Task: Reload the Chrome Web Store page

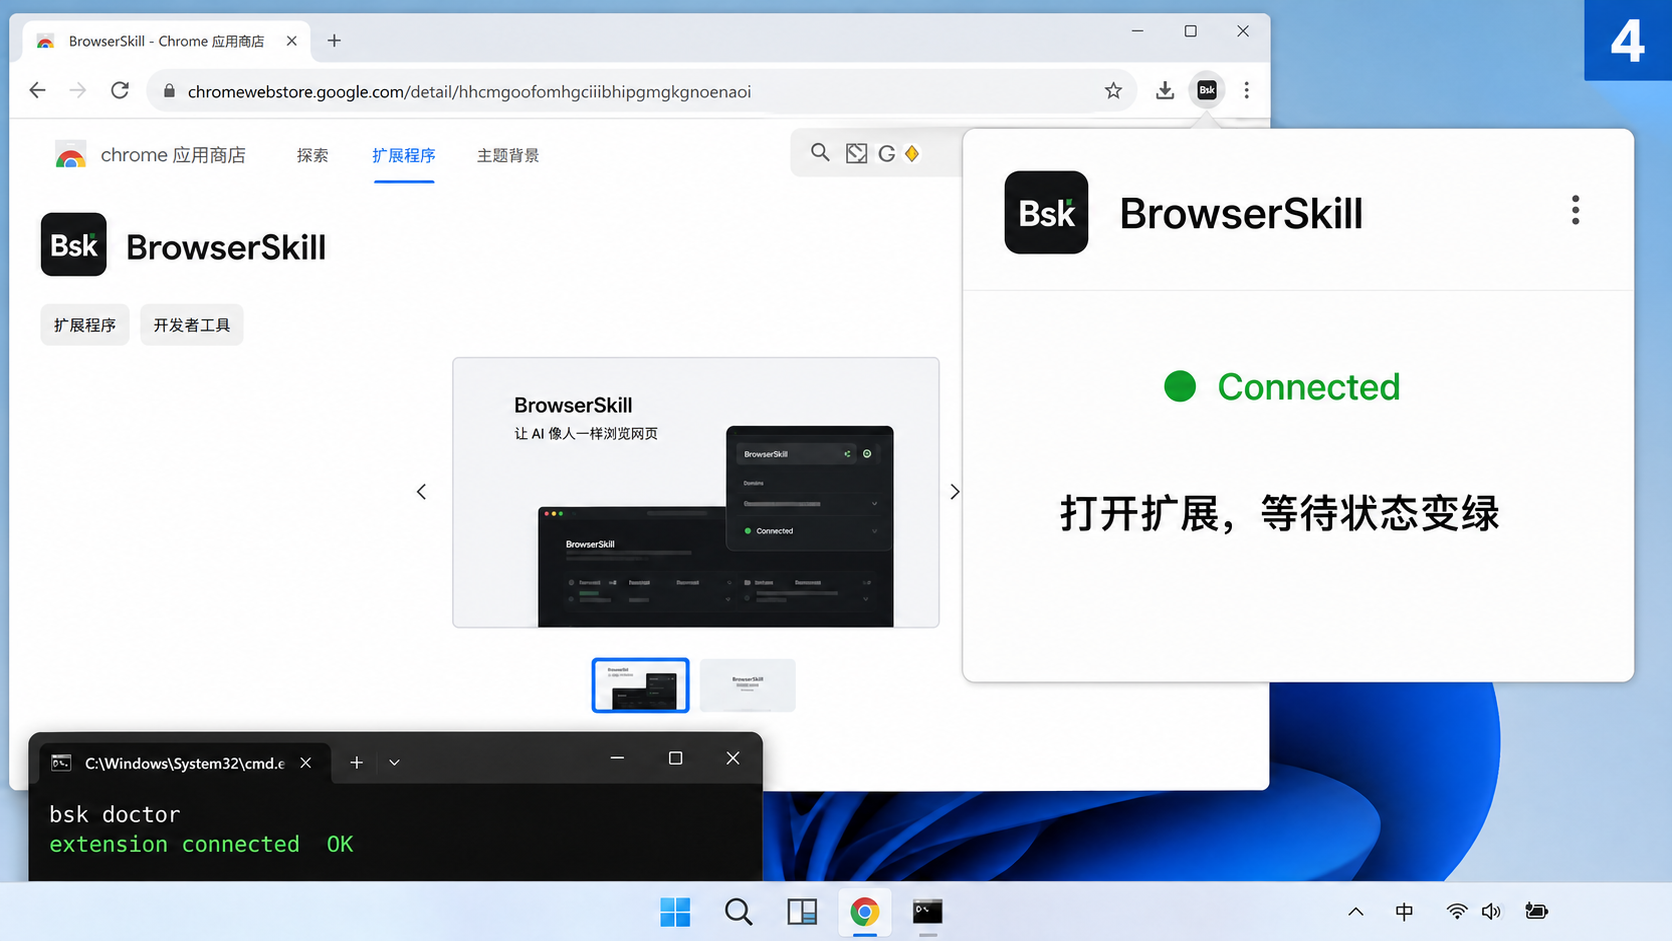Action: click(x=120, y=91)
